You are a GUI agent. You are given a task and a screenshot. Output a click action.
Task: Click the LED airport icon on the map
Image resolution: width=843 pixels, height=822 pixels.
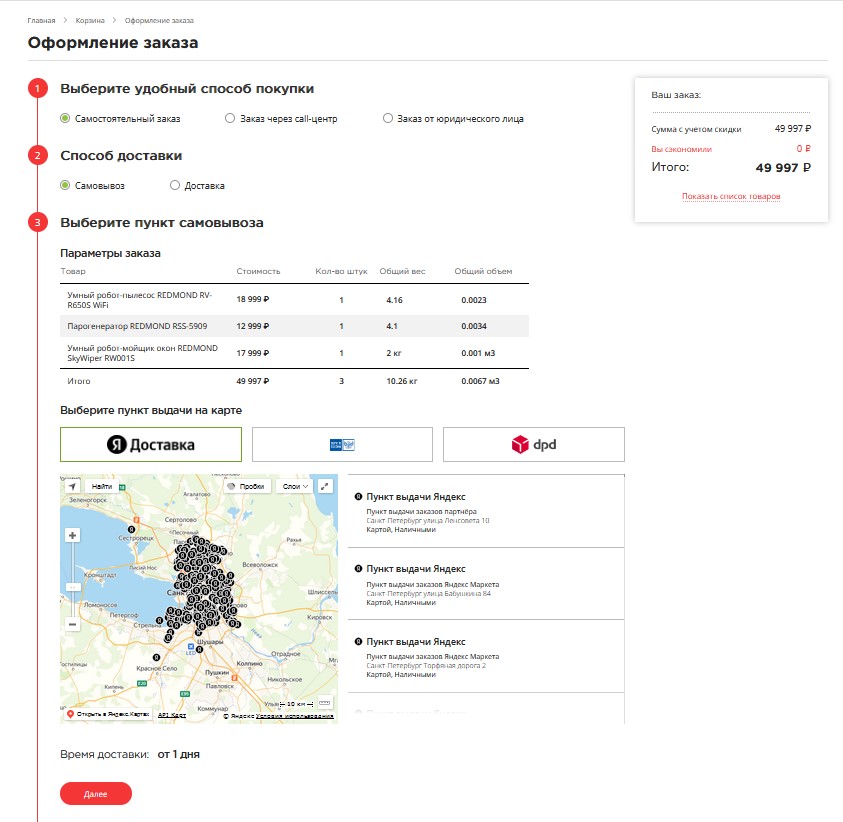click(x=190, y=647)
